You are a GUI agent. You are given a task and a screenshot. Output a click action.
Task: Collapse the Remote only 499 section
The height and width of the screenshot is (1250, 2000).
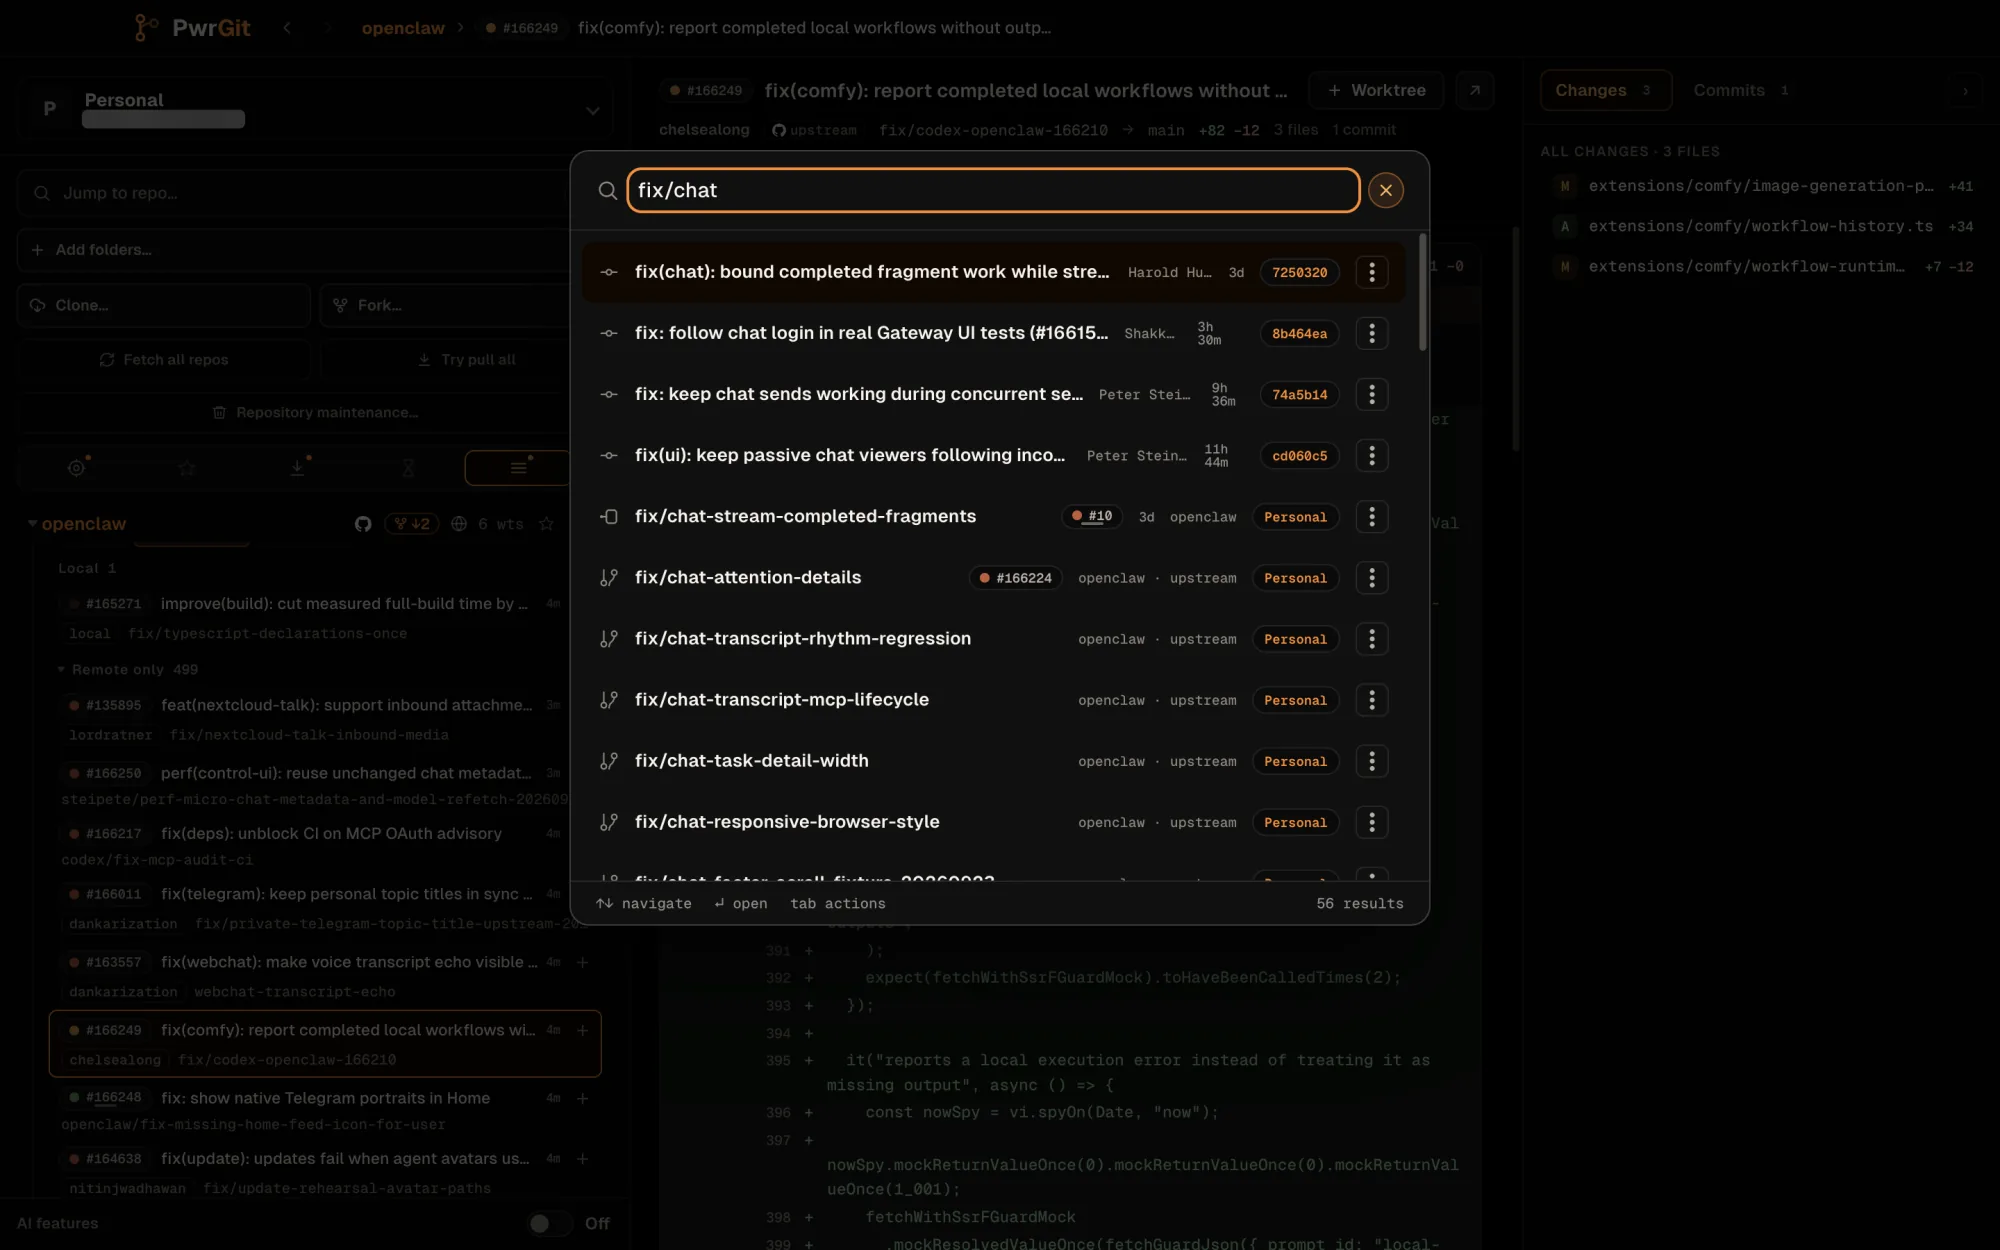pos(61,669)
